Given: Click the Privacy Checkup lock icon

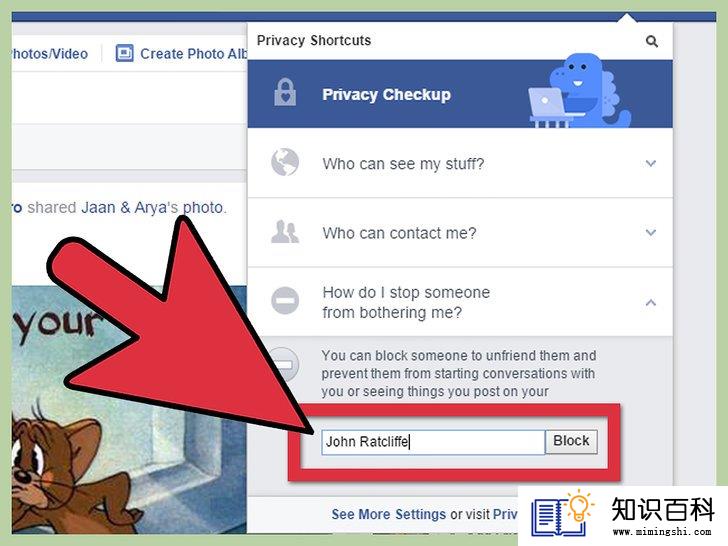Looking at the screenshot, I should tap(285, 92).
